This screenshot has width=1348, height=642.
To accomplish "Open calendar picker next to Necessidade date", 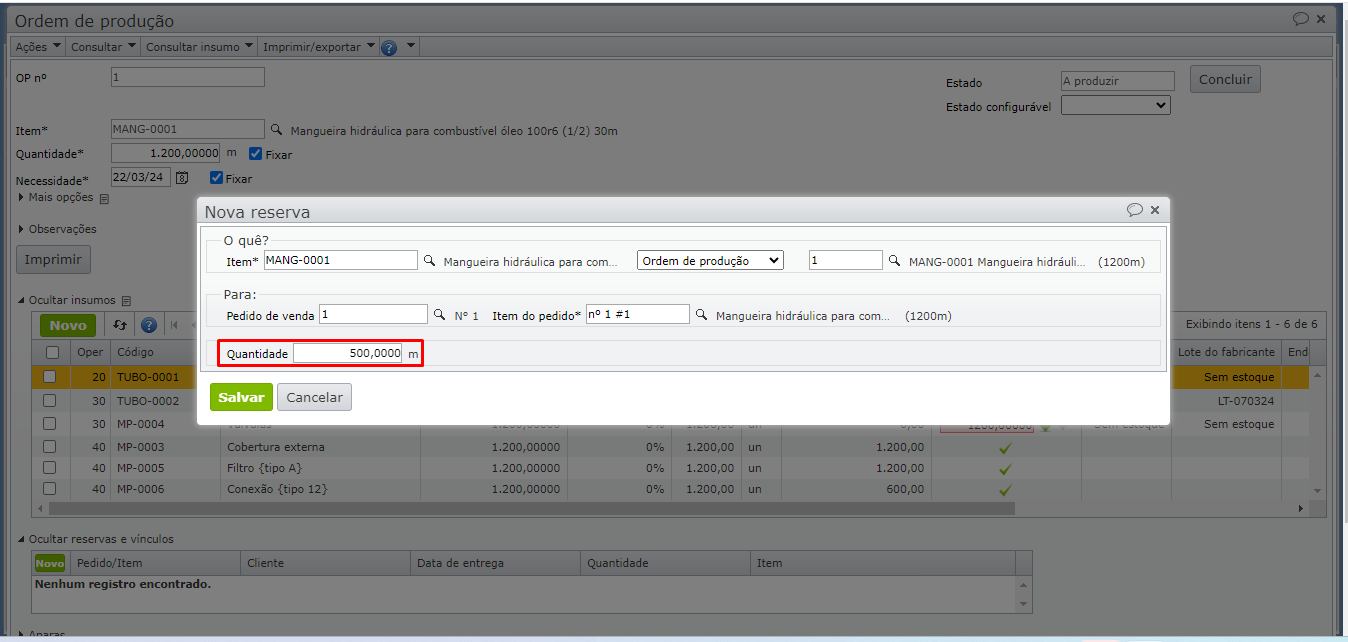I will [x=182, y=178].
